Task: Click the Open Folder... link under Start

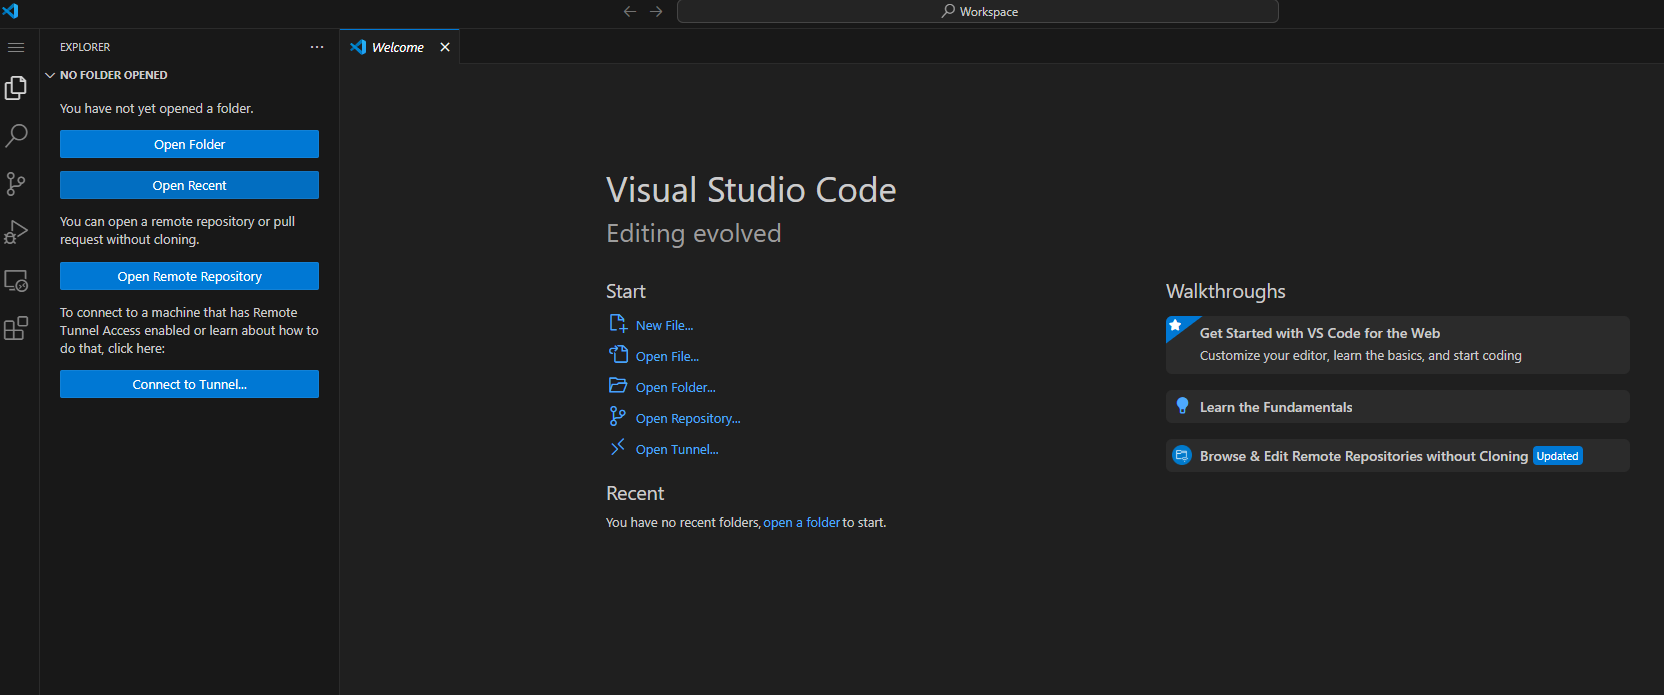Action: tap(676, 387)
